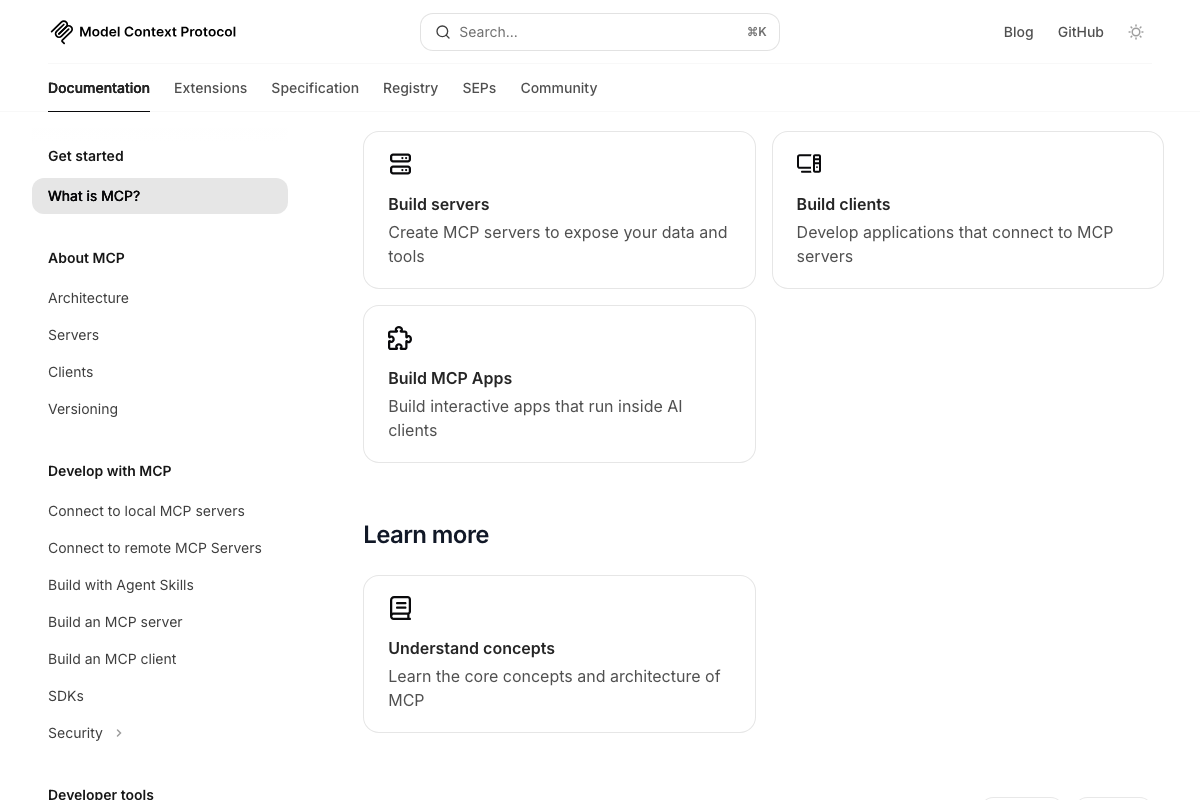
Task: Click the Model Context Protocol title text
Action: pyautogui.click(x=157, y=32)
